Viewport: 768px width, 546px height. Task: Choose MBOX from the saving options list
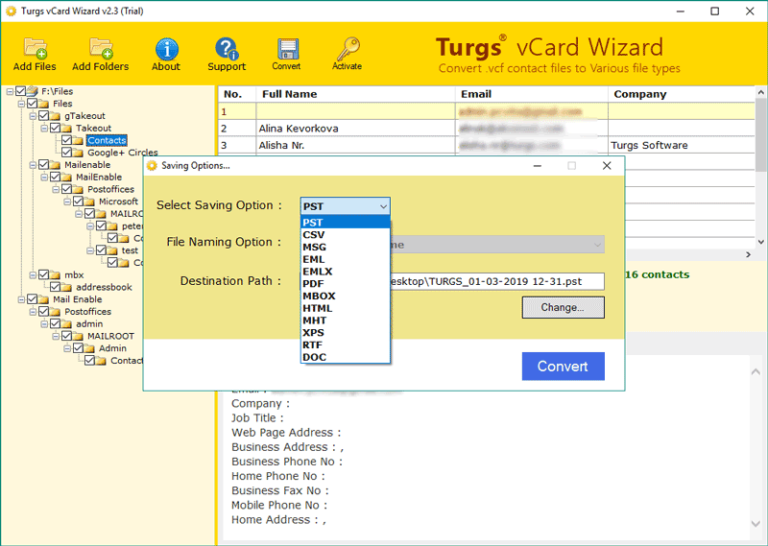tap(345, 296)
